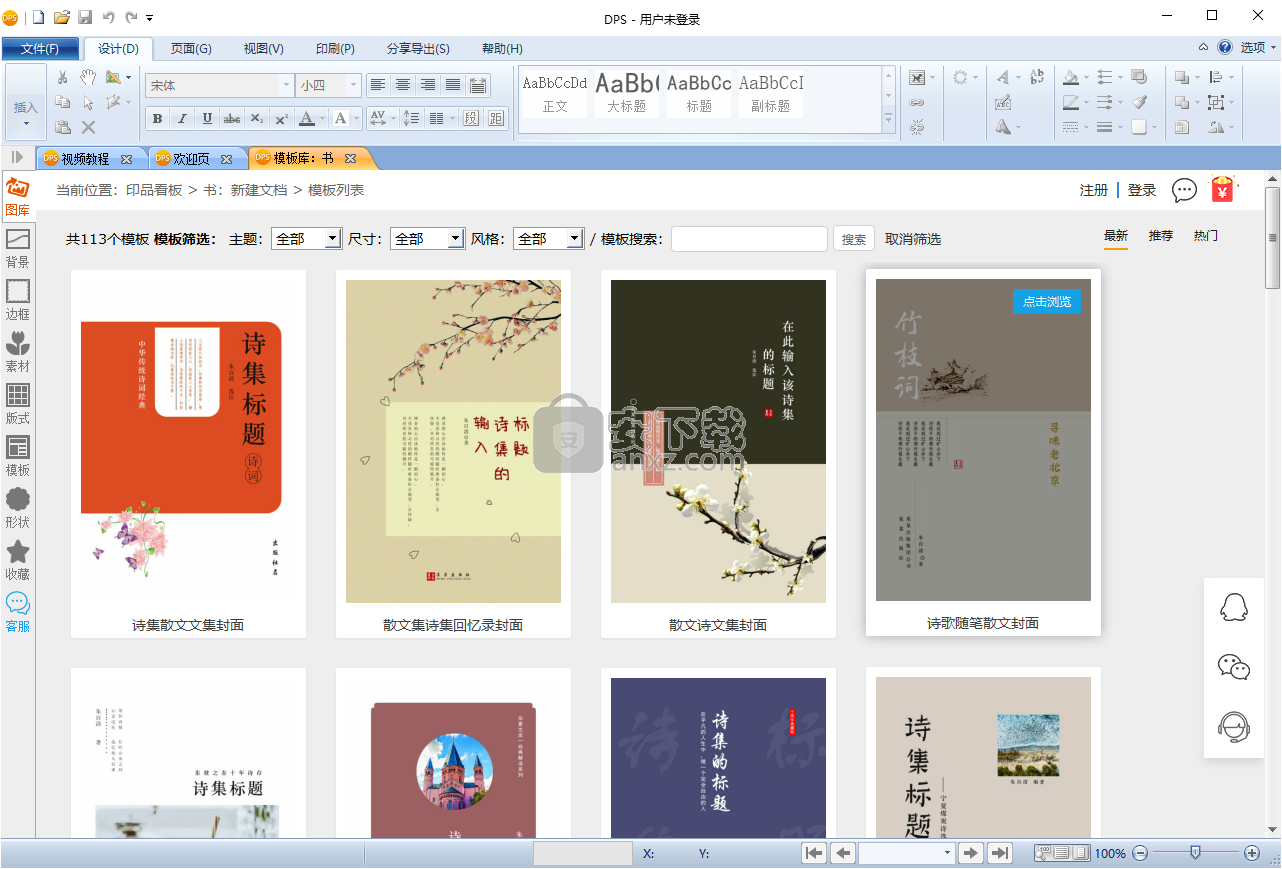The width and height of the screenshot is (1282, 869).
Task: Click the zoom out minus button
Action: [1139, 853]
